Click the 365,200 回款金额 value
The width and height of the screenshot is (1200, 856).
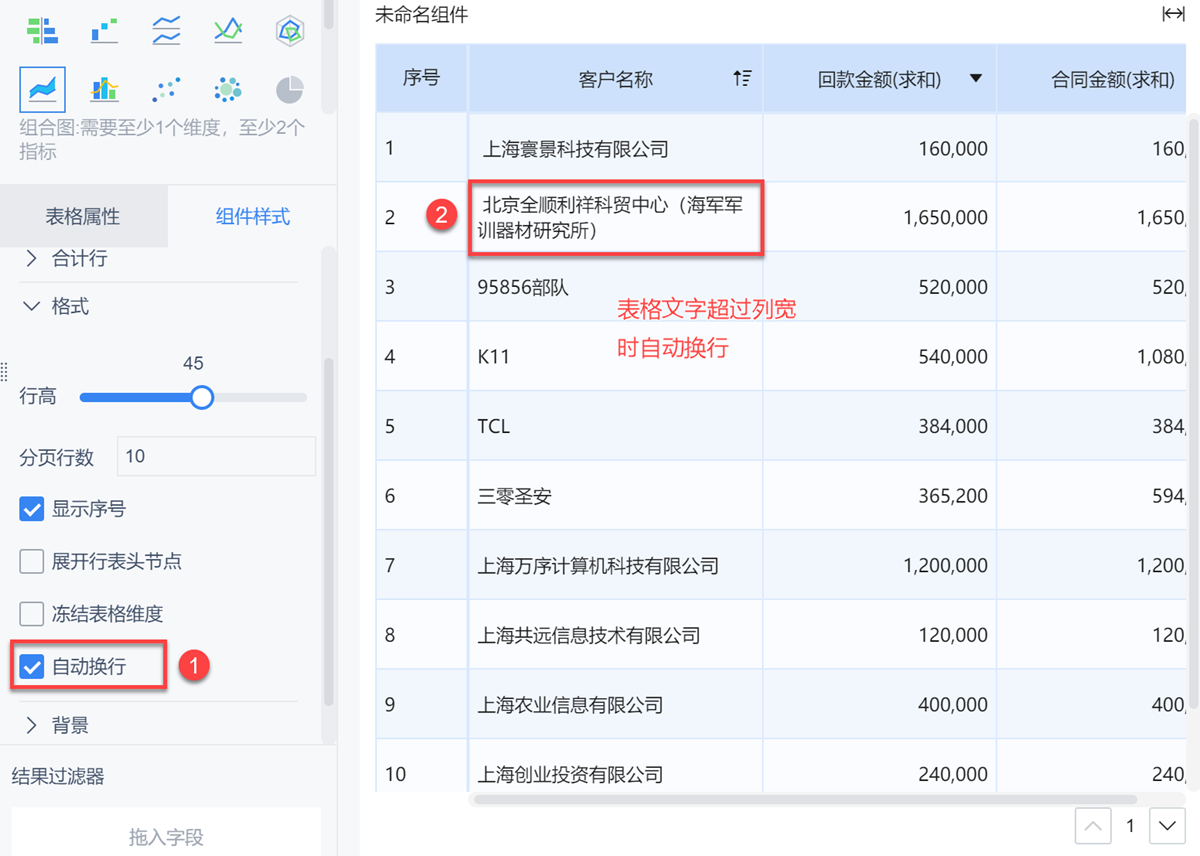(953, 496)
